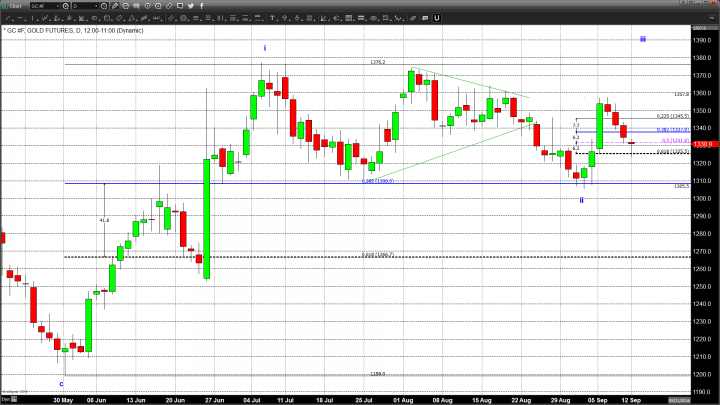This screenshot has width=720, height=405.
Task: Click the 1375.2 horizontal line label
Action: [x=377, y=62]
